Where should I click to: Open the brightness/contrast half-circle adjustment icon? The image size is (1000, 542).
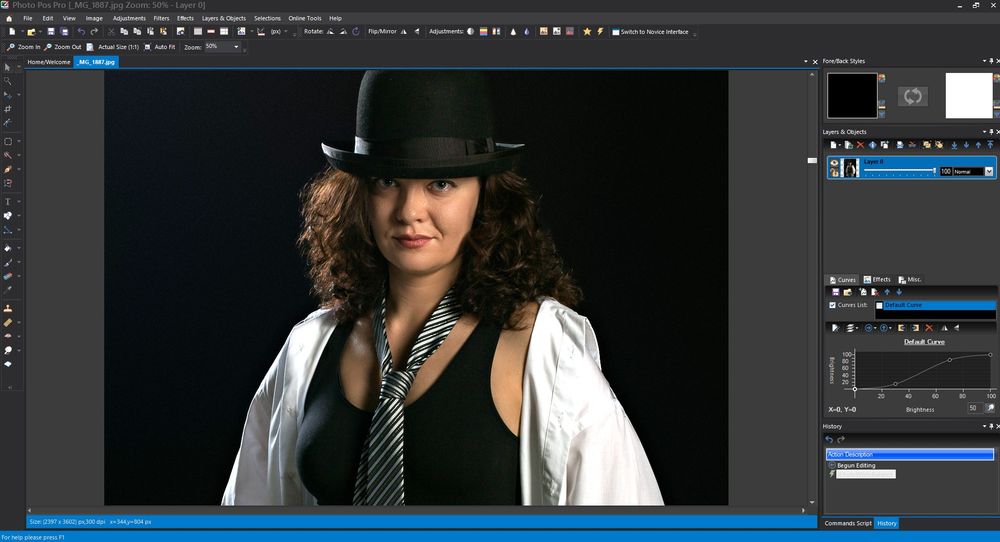(x=471, y=31)
